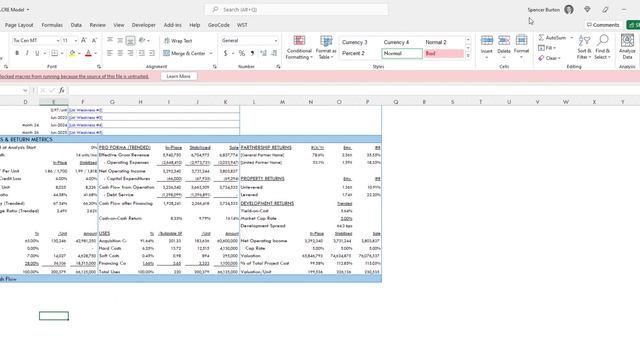Increase font size icon

(x=84, y=40)
